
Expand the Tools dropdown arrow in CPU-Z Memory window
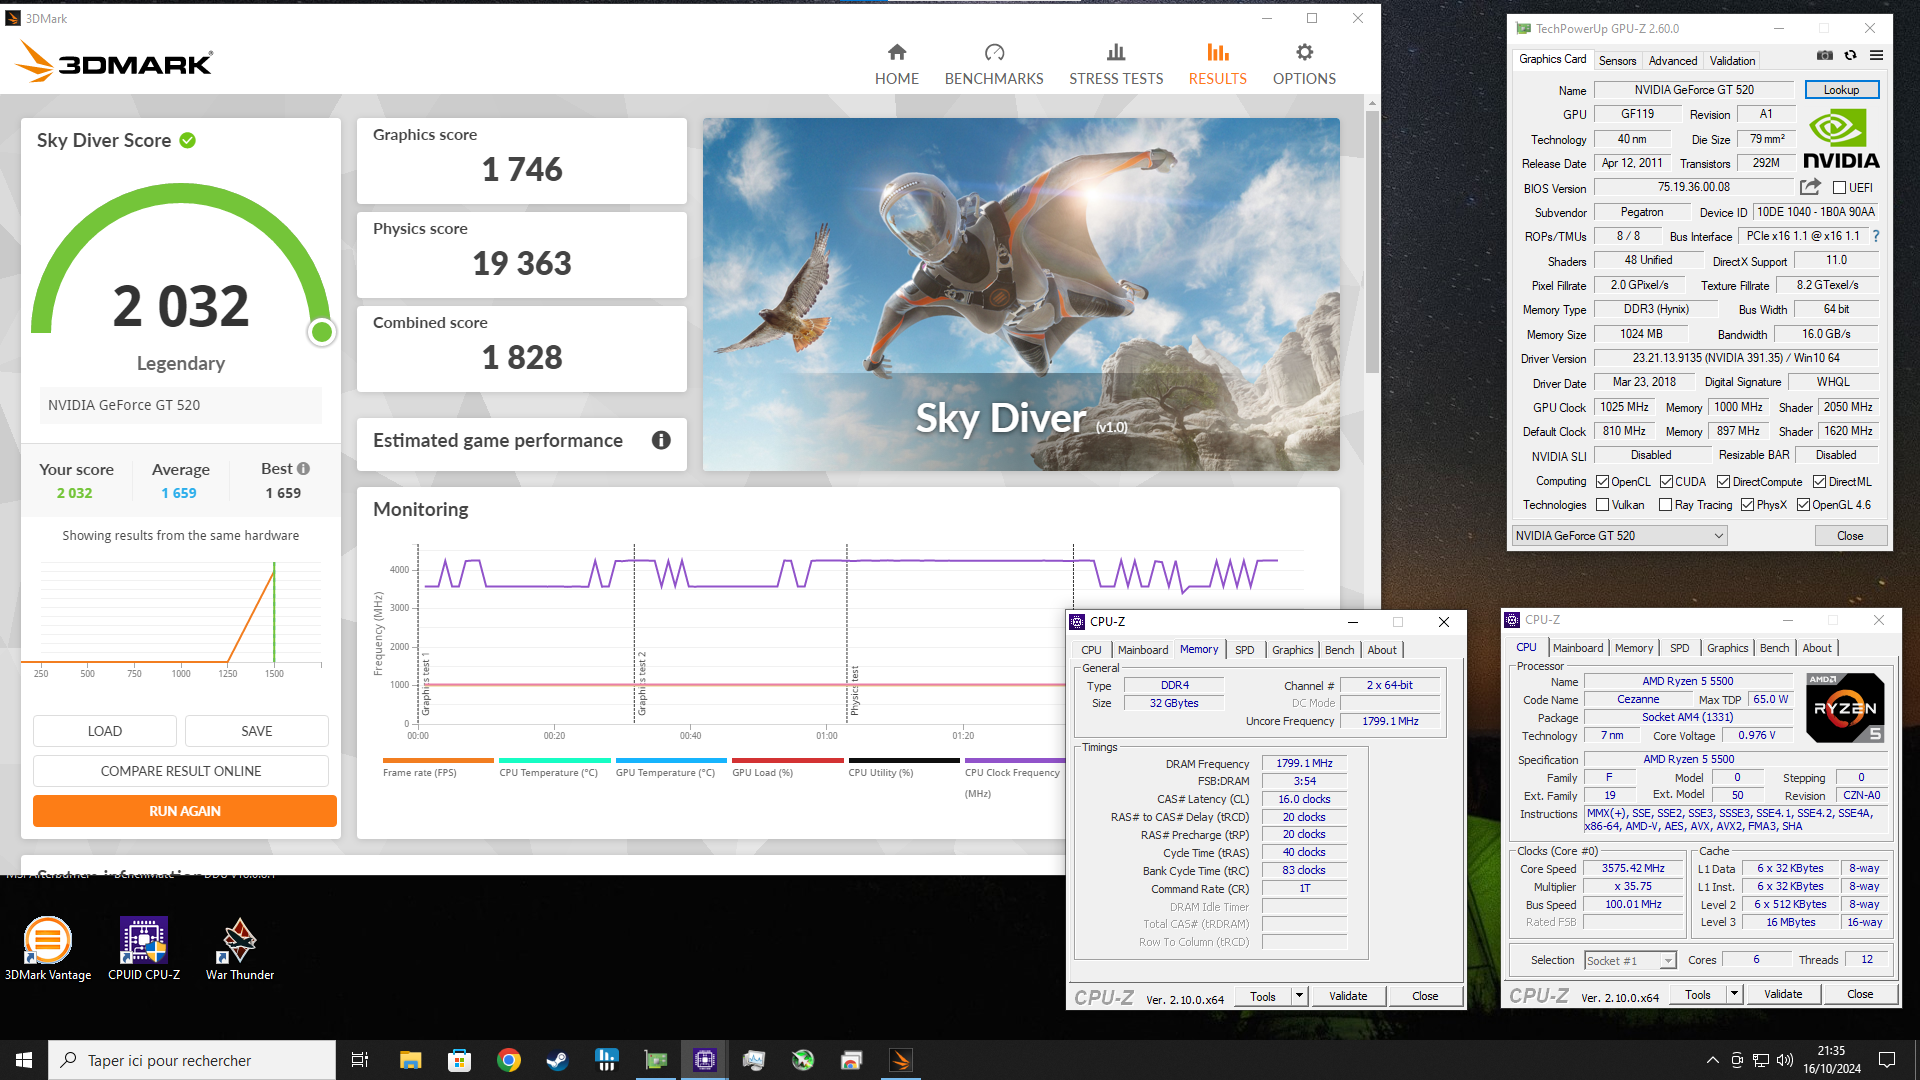(x=1299, y=996)
